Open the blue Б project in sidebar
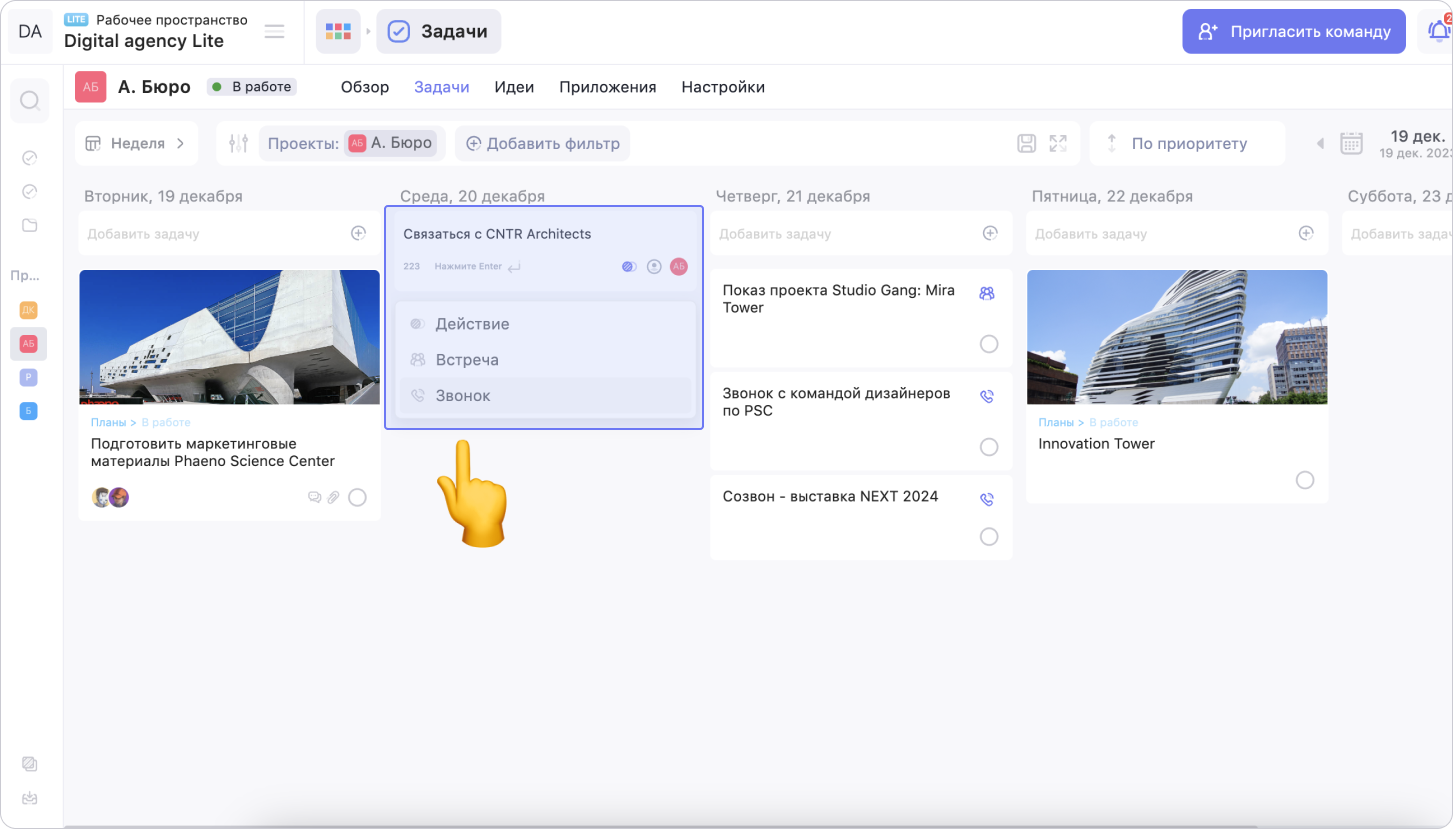The image size is (1453, 829). point(30,411)
